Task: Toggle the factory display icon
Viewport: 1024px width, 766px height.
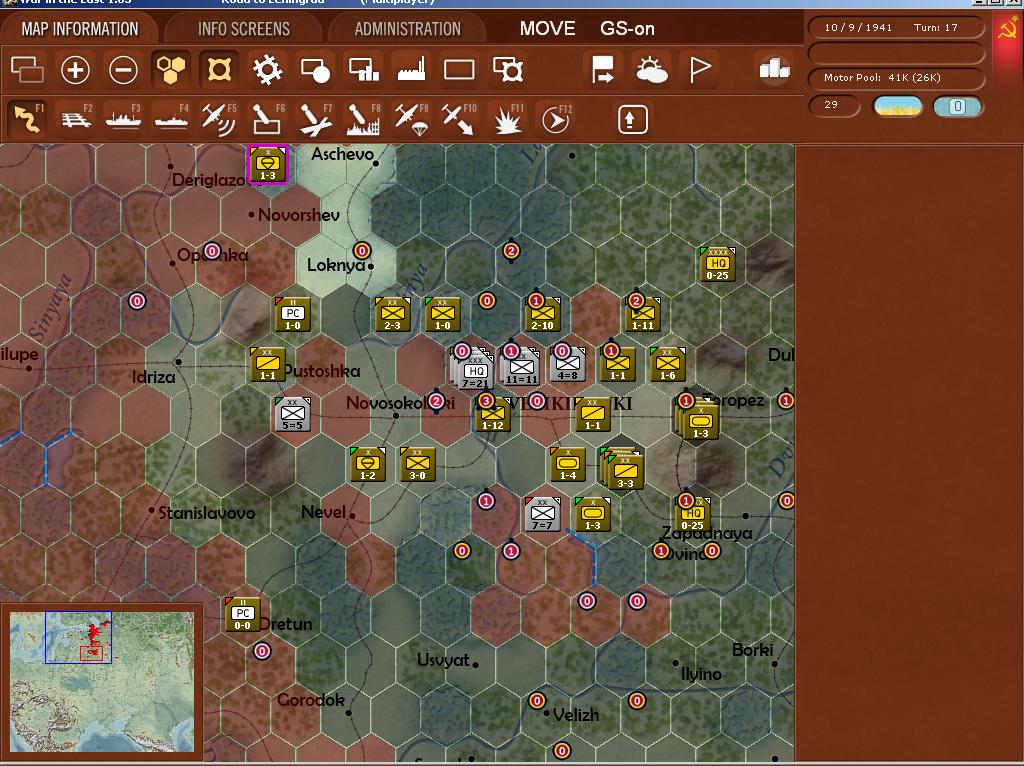Action: 411,69
